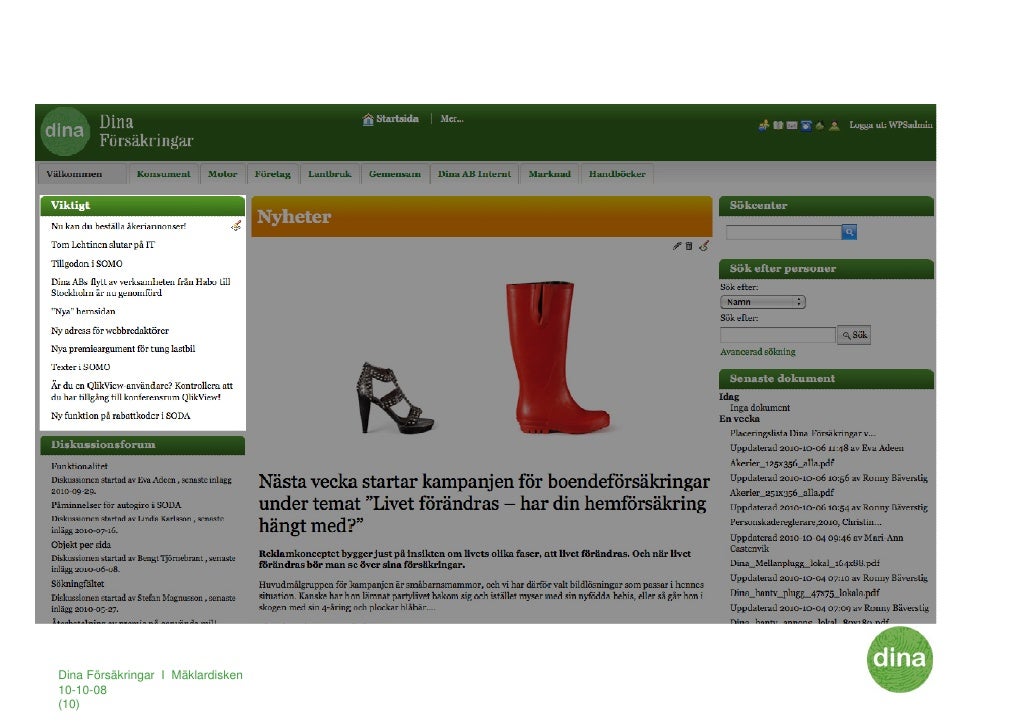Open 'Dina ABs flytt av verksamheten' item

pyautogui.click(x=141, y=287)
